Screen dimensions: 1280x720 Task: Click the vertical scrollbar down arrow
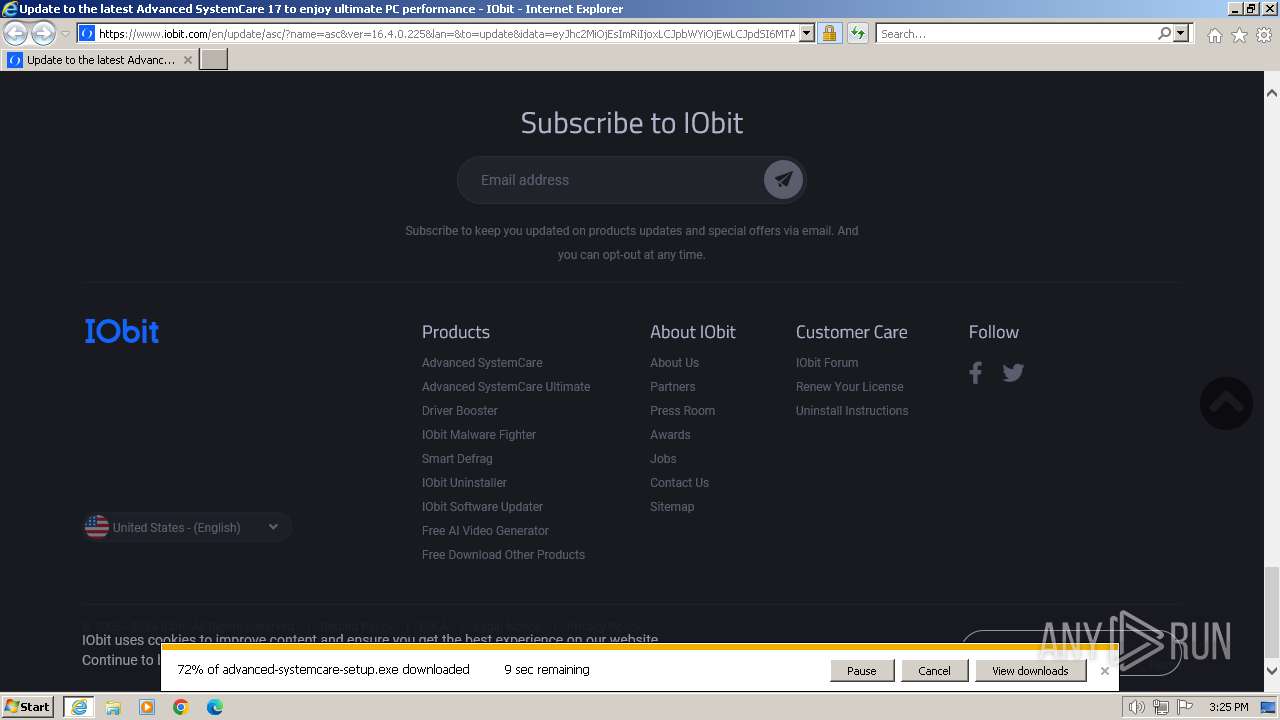click(1271, 670)
